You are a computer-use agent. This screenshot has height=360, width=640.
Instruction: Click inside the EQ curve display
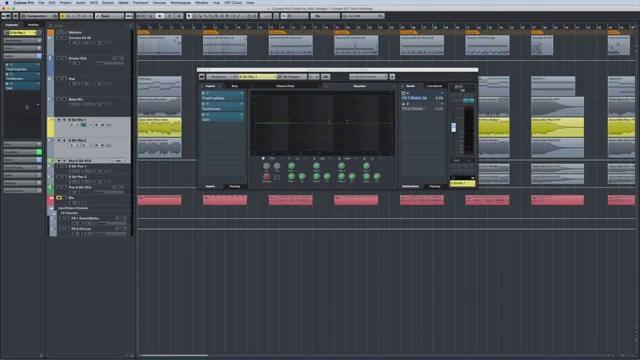322,122
